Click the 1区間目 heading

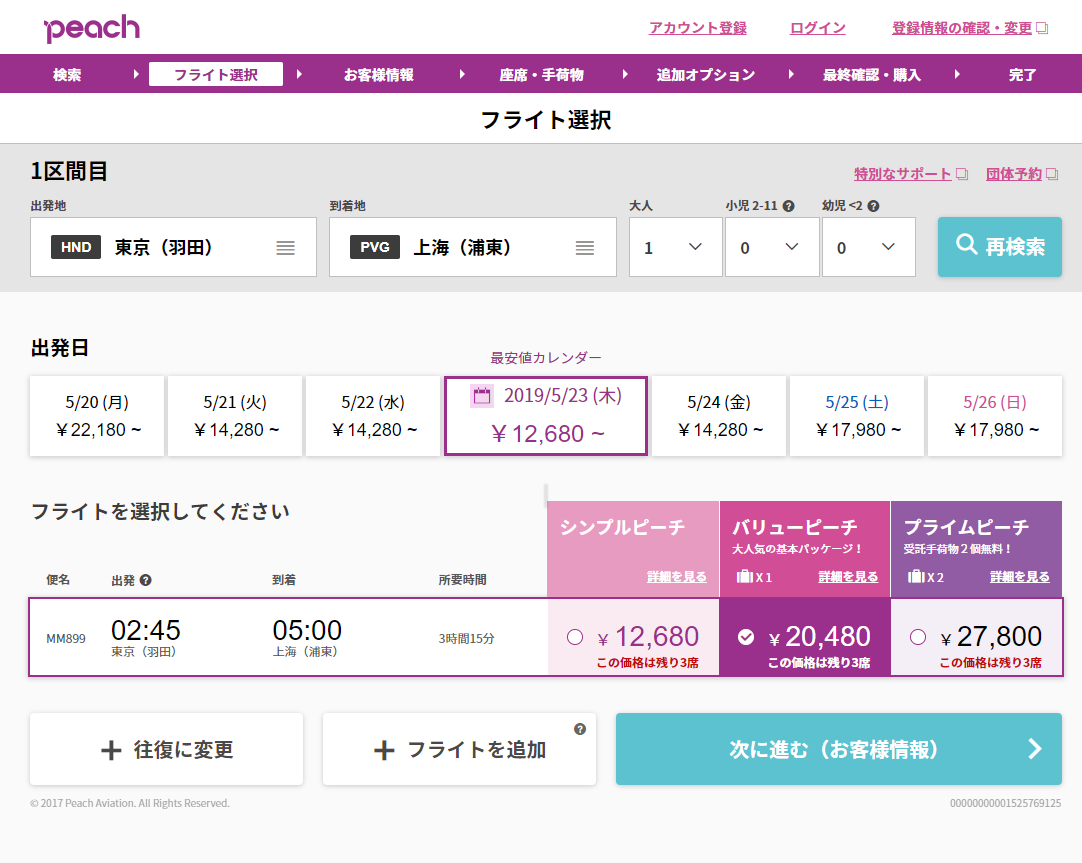point(69,171)
